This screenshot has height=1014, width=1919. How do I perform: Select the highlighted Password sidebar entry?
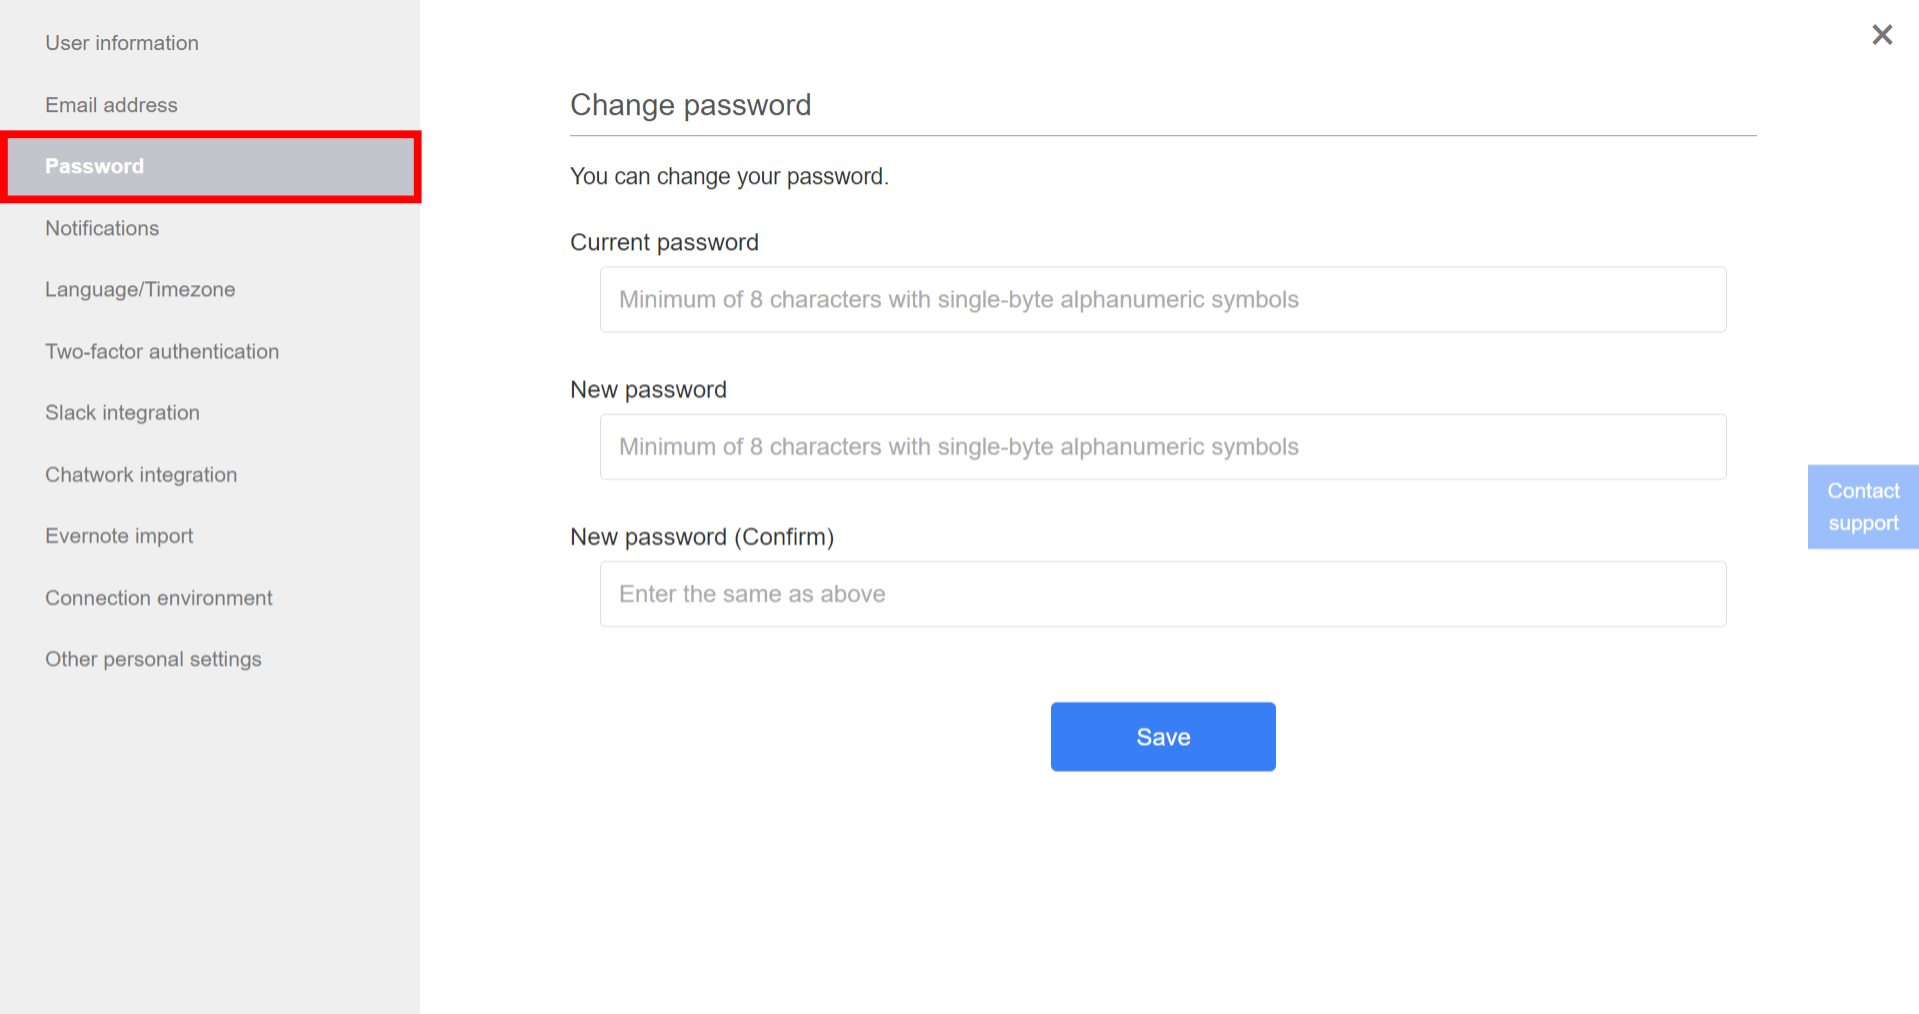(94, 166)
